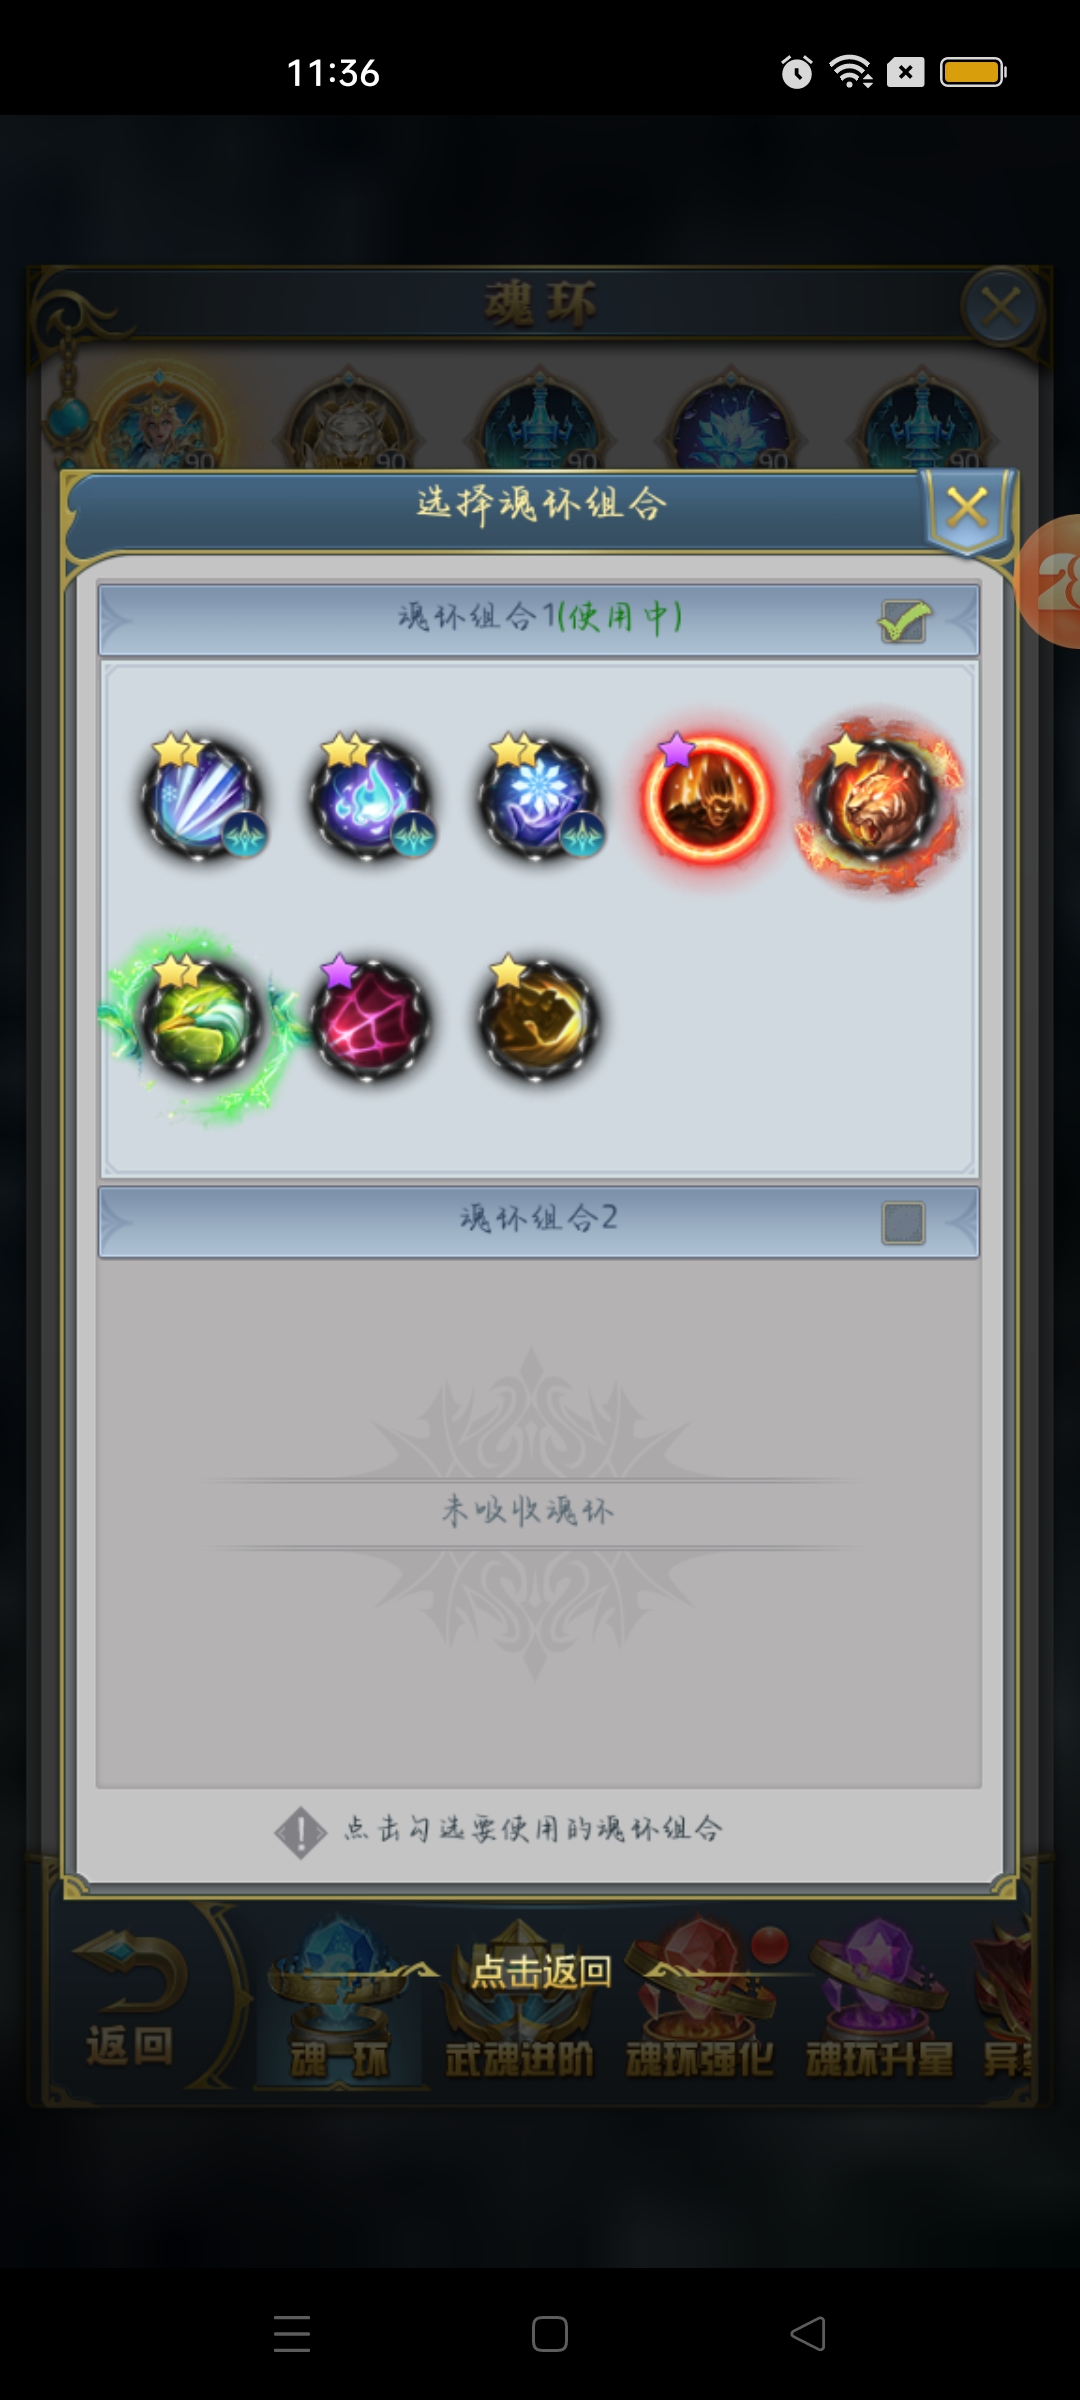Select the ice slash soul ring icon
The image size is (1080, 2400).
point(201,798)
